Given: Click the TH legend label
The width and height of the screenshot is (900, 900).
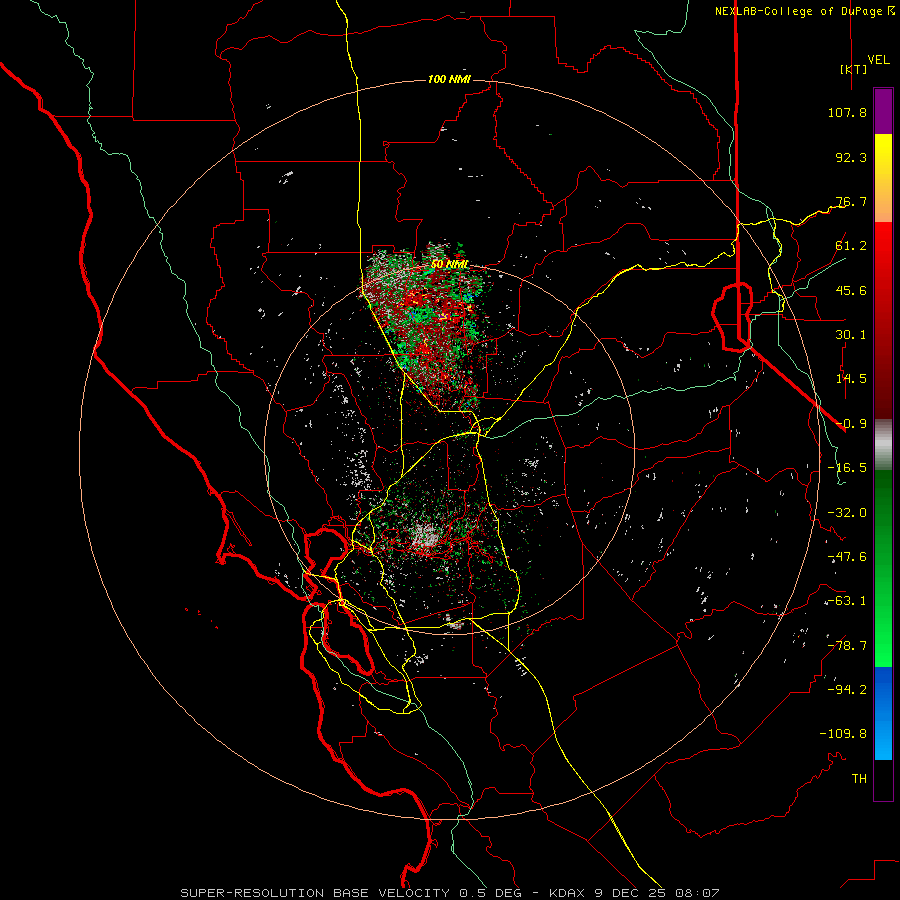Looking at the screenshot, I should pos(859,778).
